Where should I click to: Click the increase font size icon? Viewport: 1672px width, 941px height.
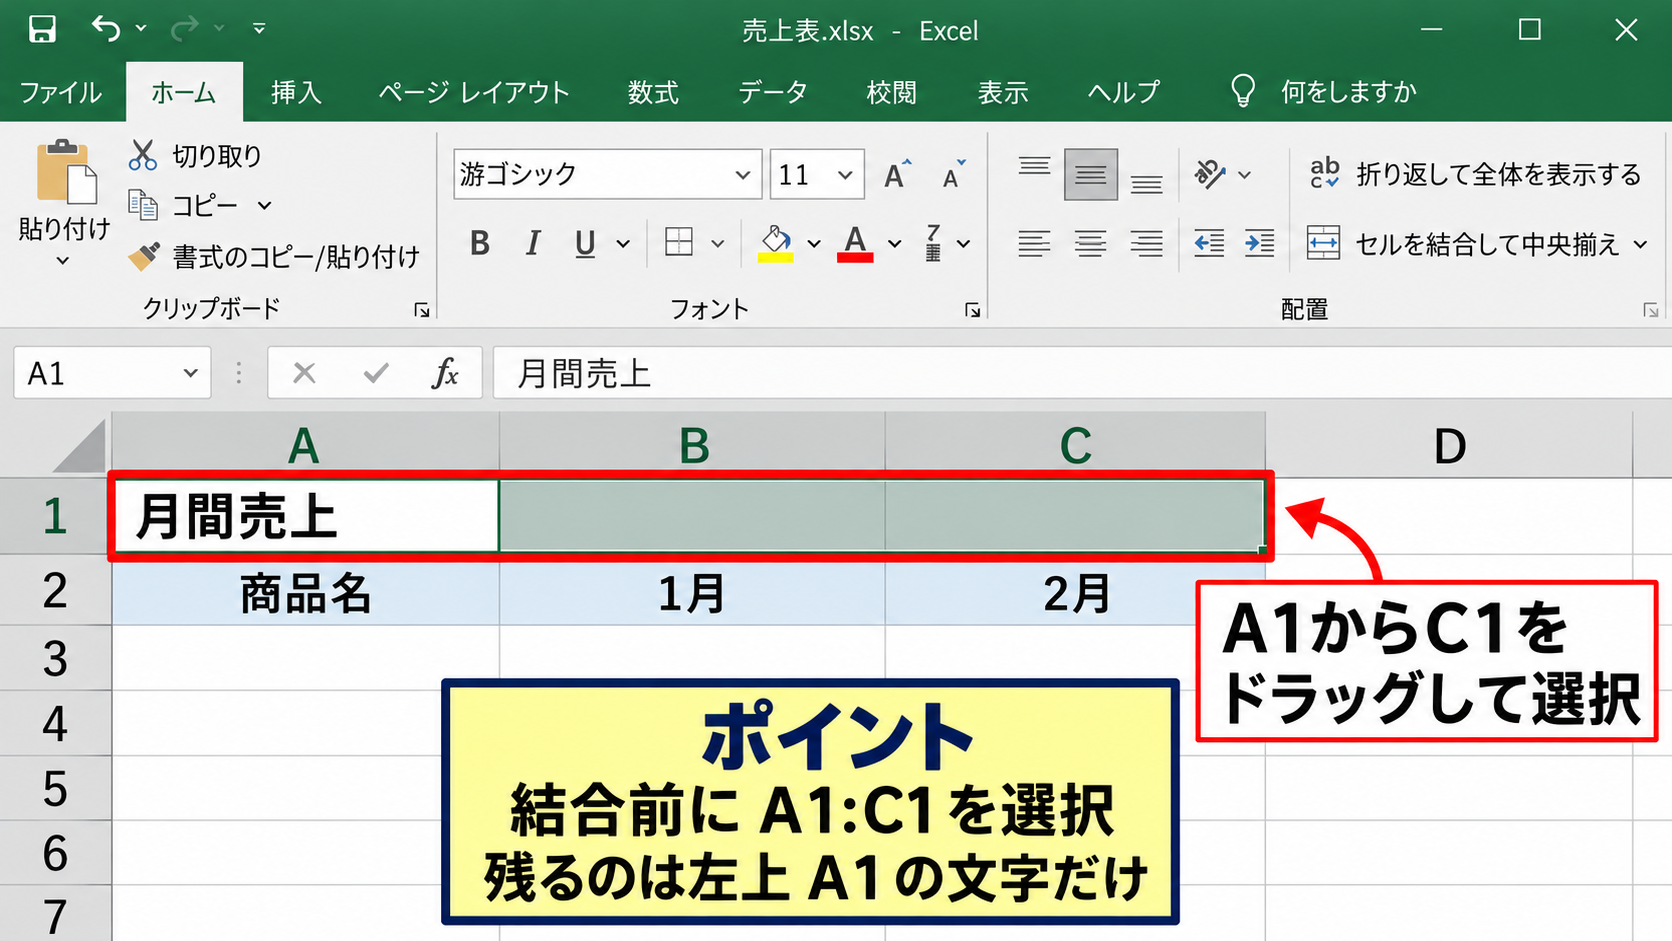point(897,174)
